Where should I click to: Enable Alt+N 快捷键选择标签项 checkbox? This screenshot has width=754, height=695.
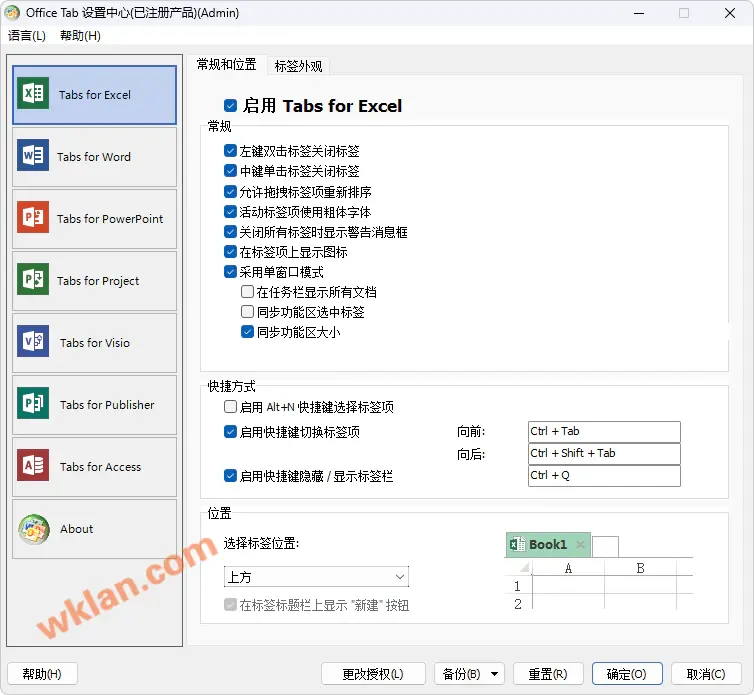coord(230,407)
